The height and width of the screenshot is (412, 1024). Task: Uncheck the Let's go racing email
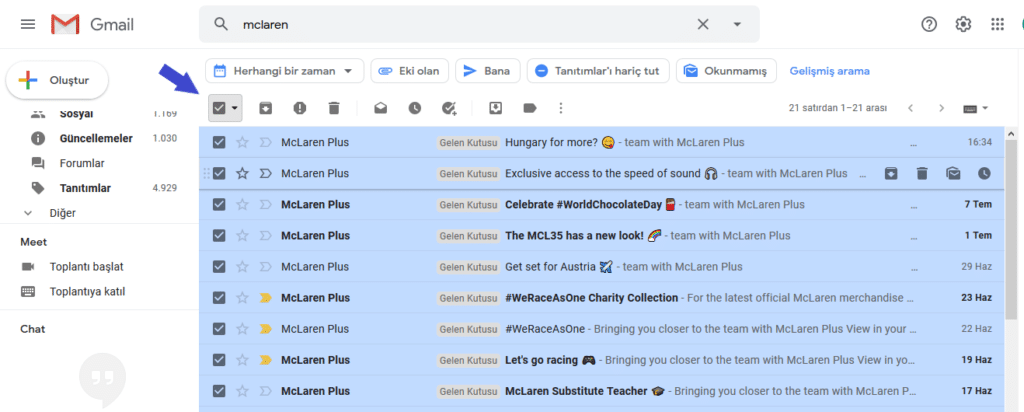click(x=219, y=360)
